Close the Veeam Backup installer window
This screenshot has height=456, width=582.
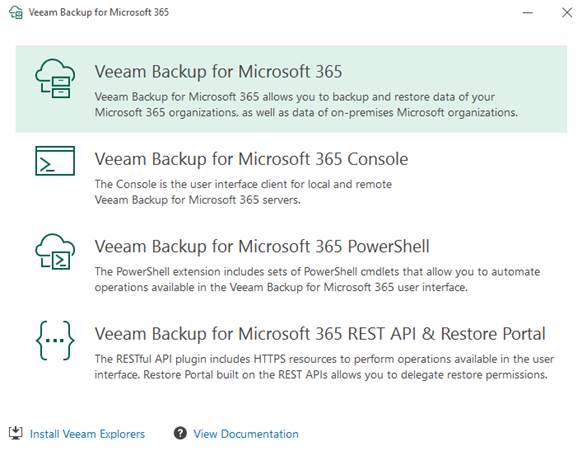pos(567,13)
